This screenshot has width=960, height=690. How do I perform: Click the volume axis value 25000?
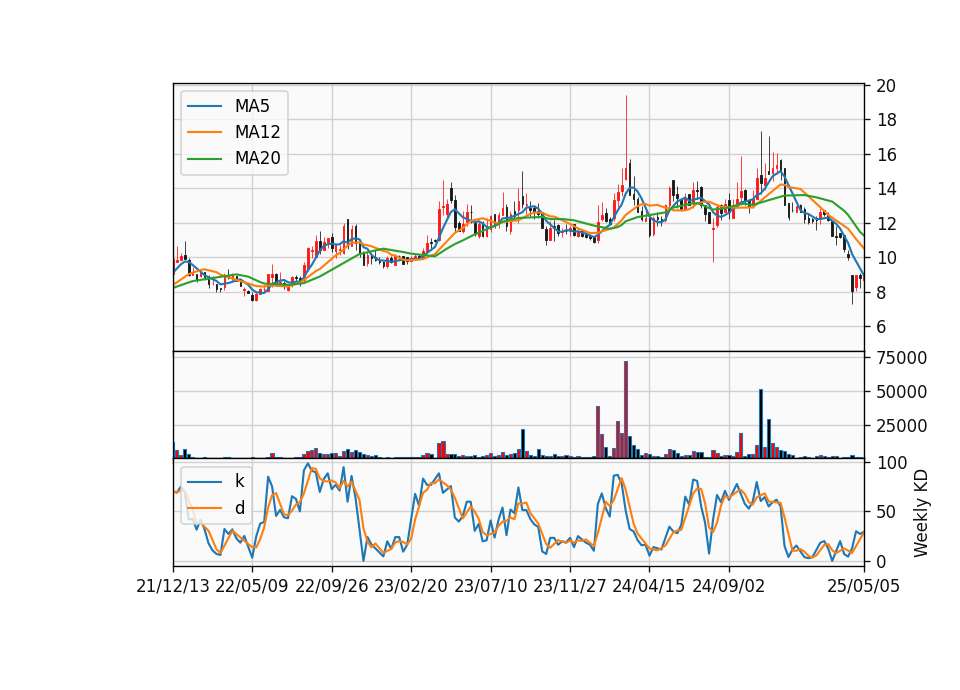[901, 426]
